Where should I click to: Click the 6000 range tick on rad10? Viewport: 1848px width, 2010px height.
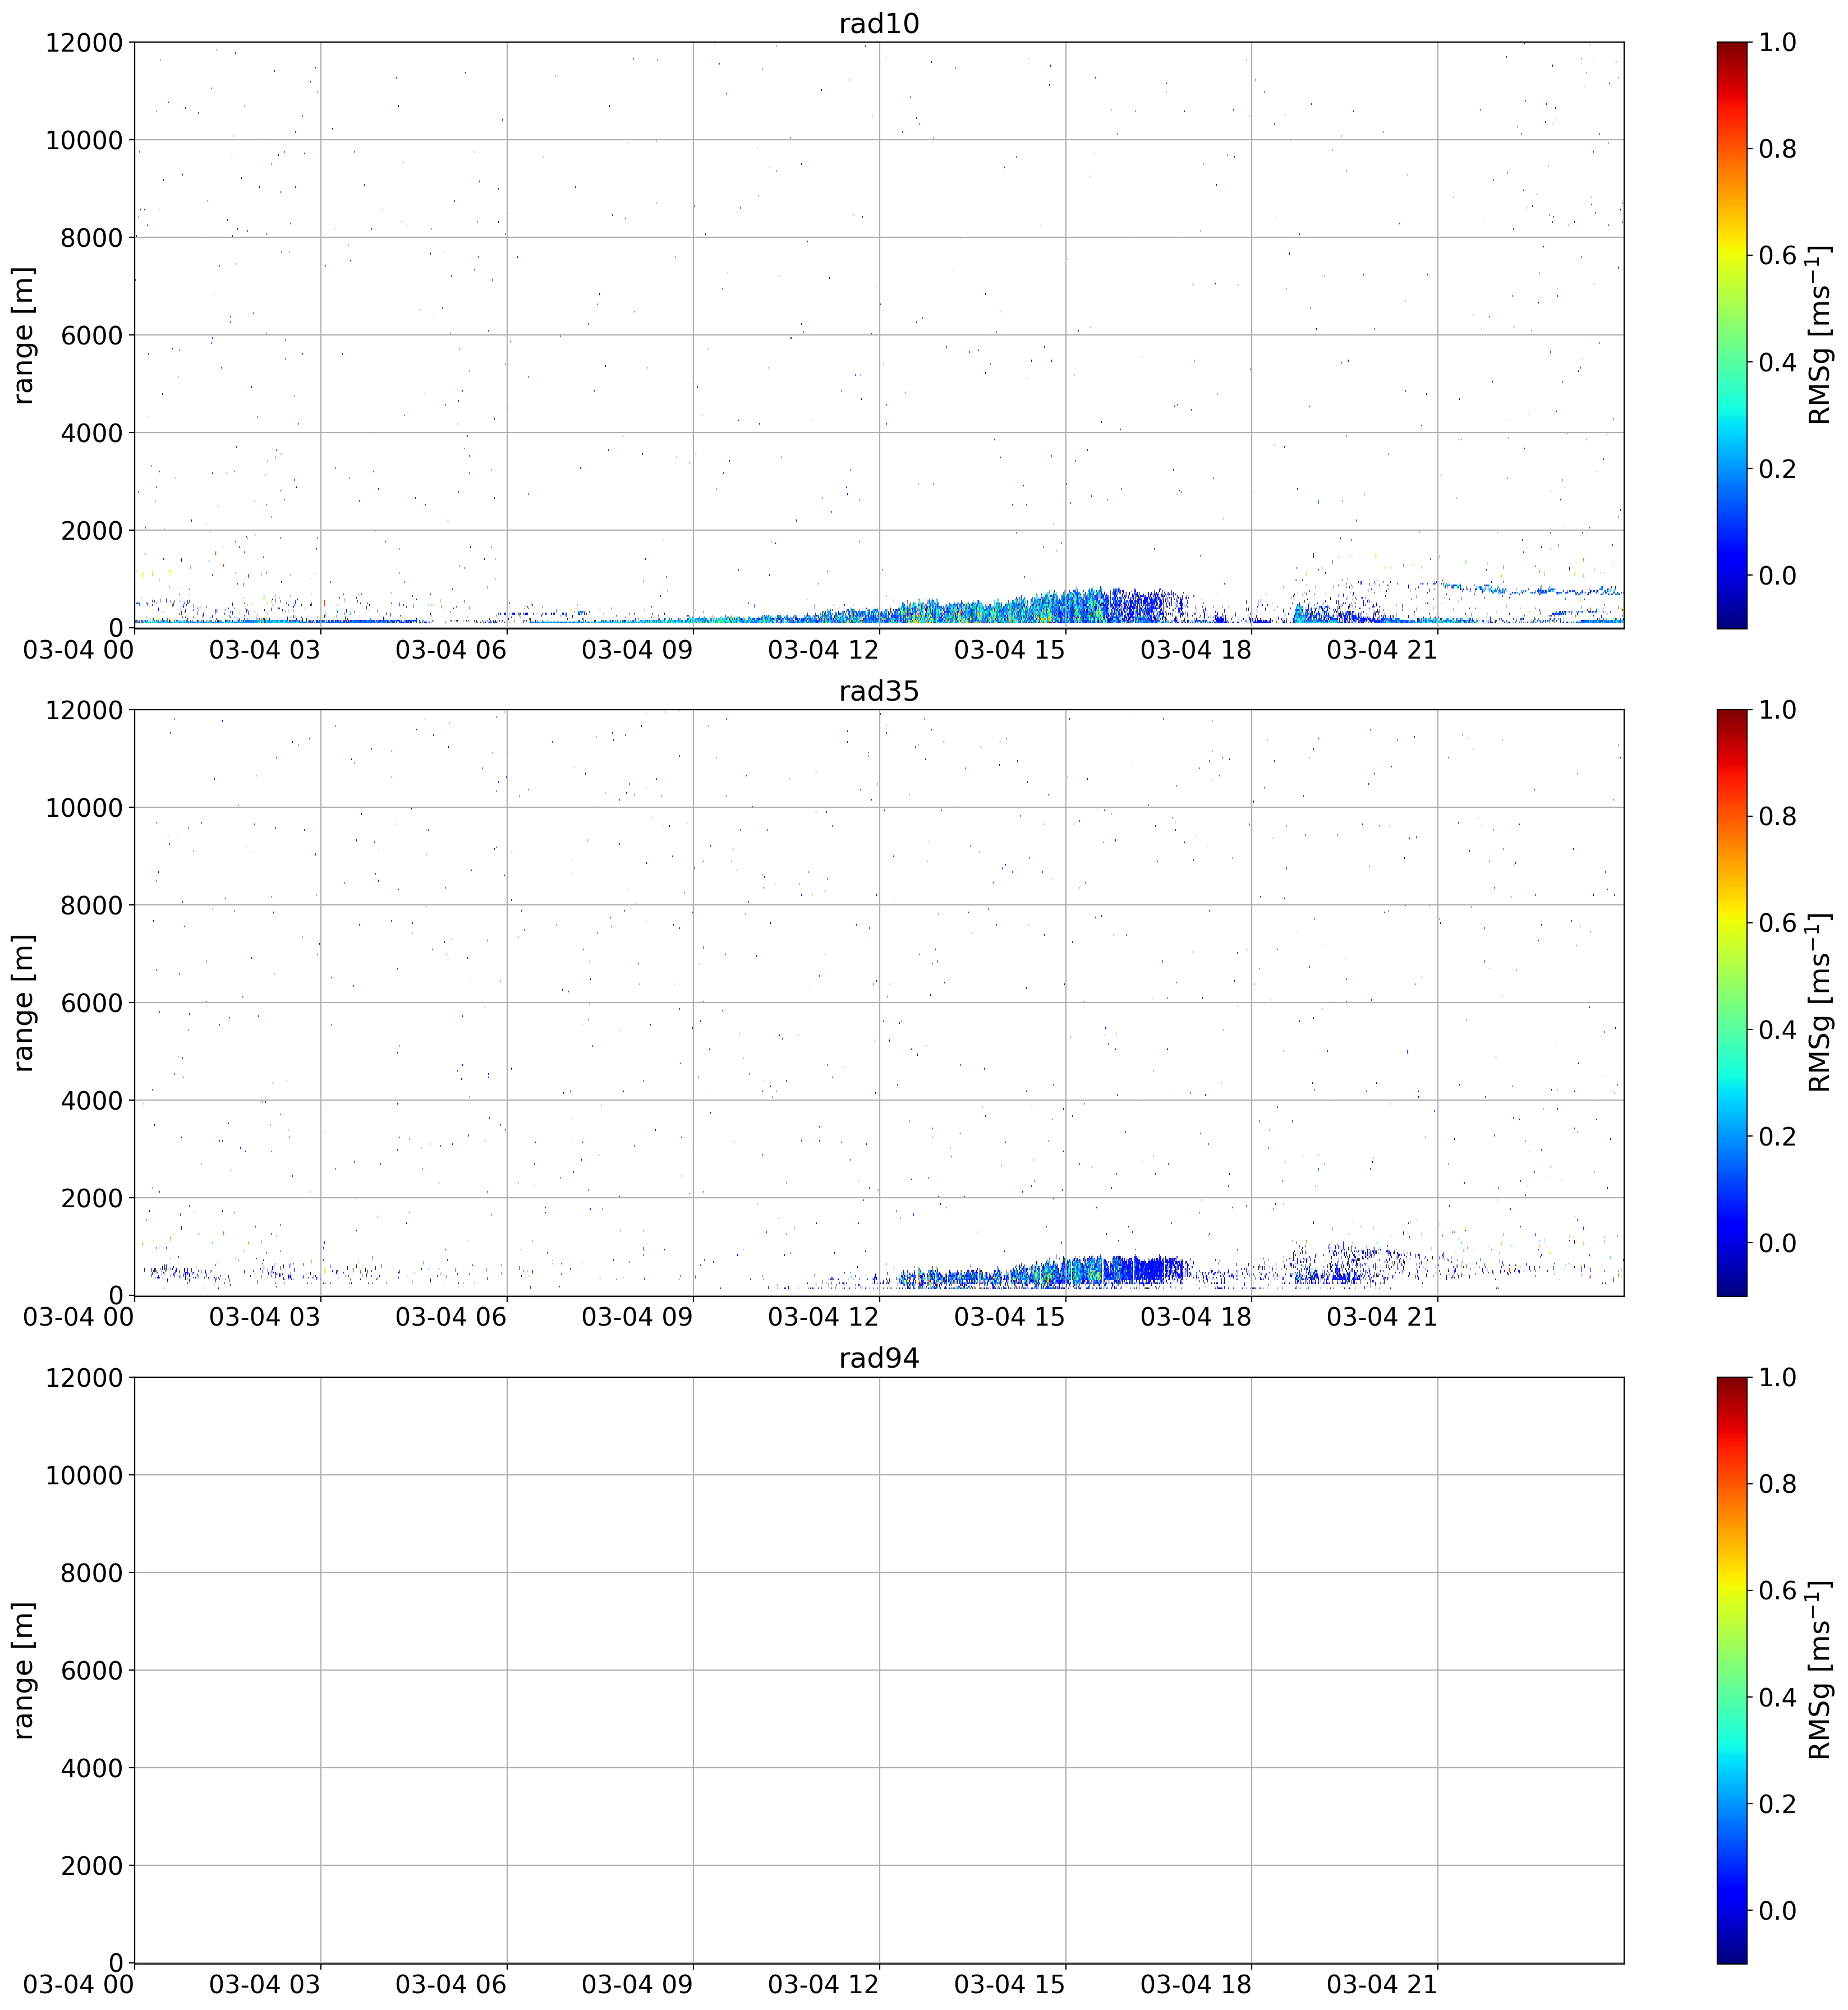(91, 335)
